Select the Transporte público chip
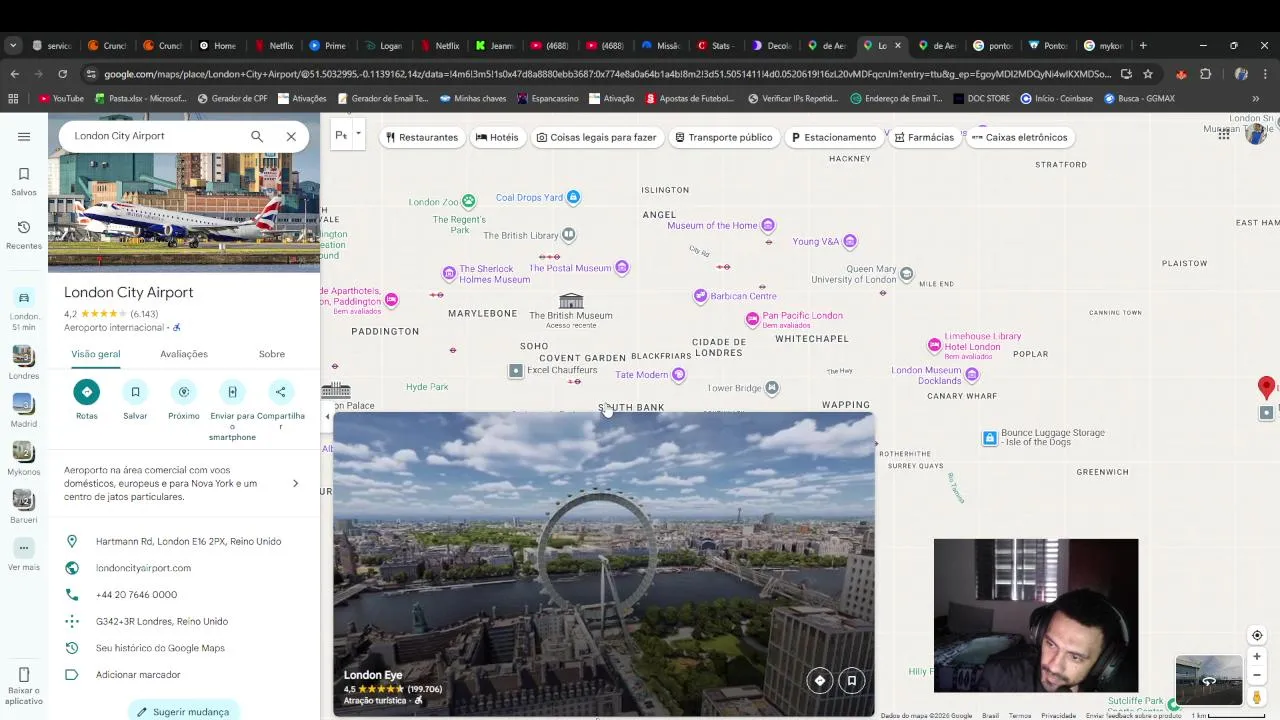Screen dimensions: 1280x720 (723, 137)
